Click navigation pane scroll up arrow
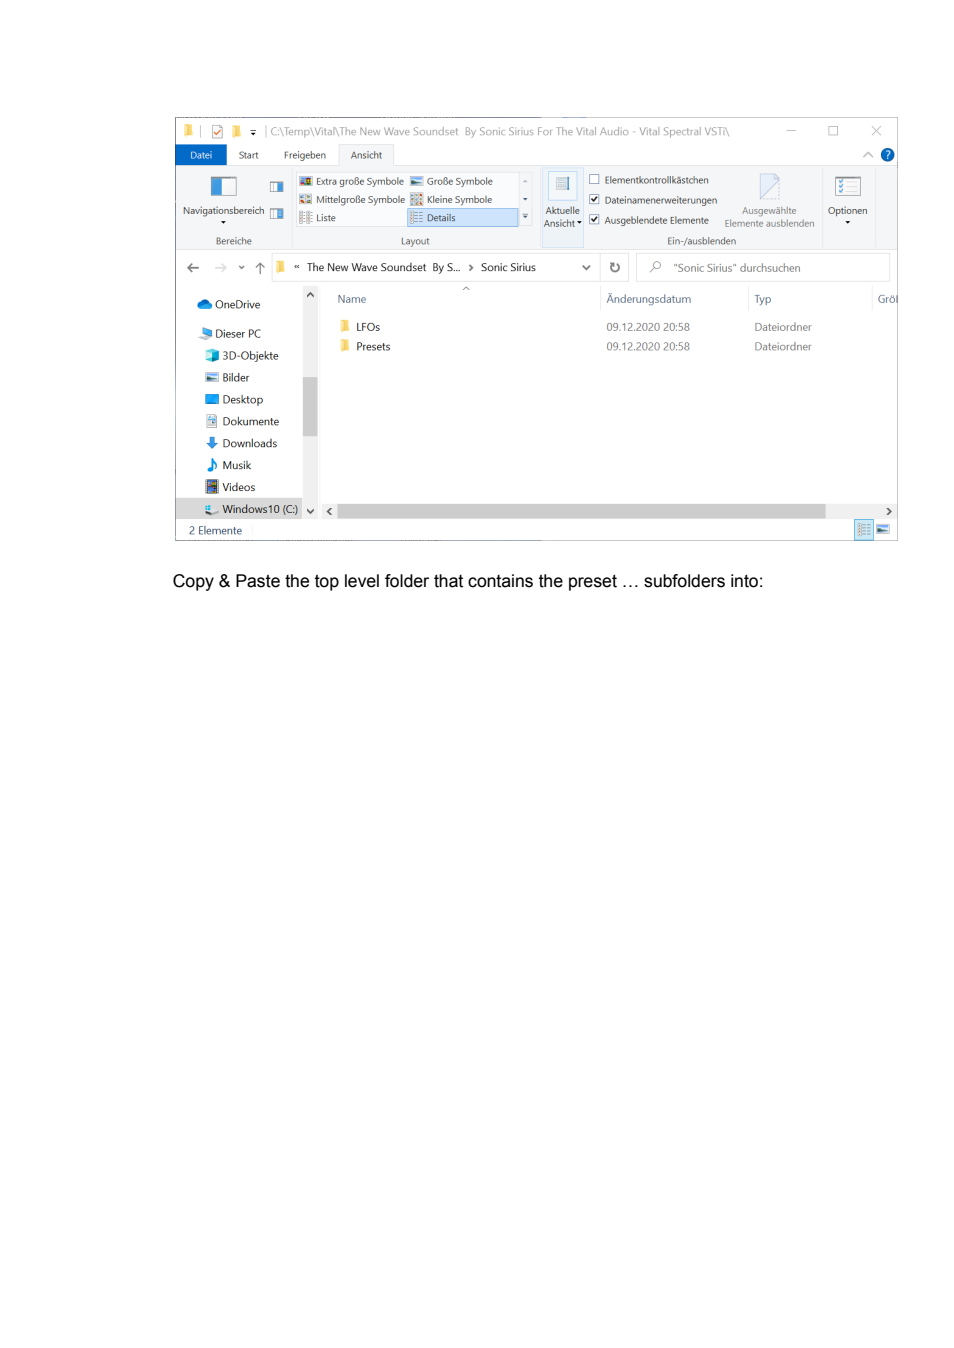 pyautogui.click(x=310, y=295)
